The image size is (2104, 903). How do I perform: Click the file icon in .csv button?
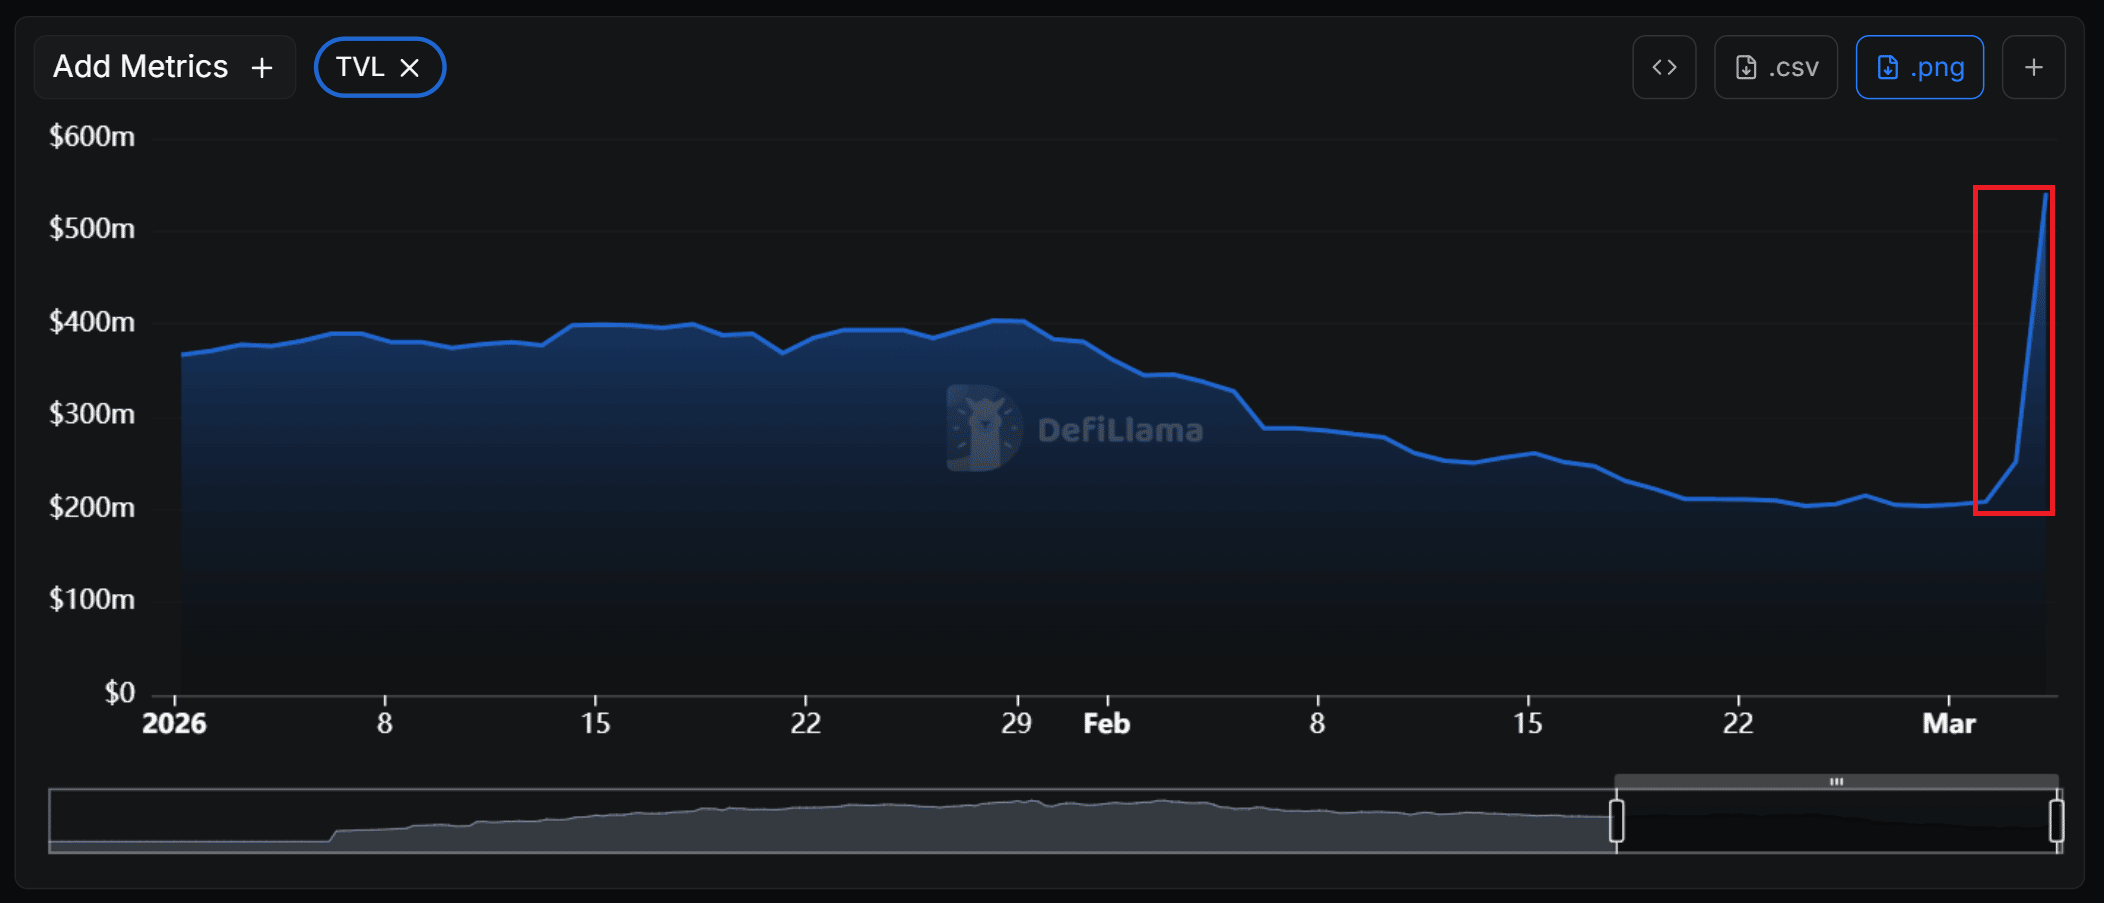[x=1746, y=67]
